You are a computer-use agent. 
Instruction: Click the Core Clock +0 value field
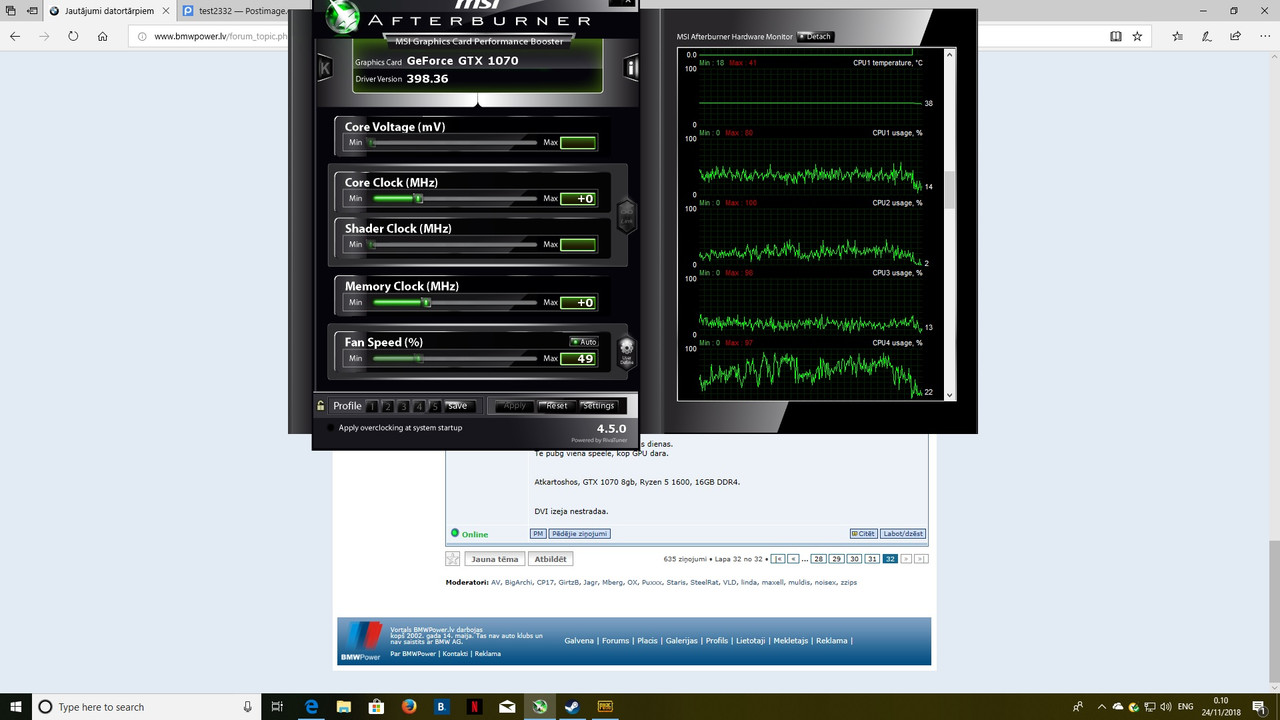pos(578,199)
